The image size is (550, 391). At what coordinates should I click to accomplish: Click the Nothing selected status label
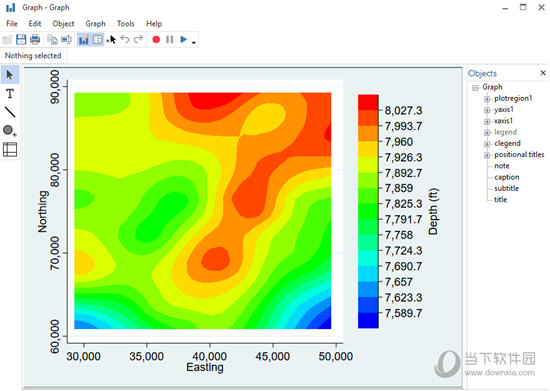pos(33,55)
